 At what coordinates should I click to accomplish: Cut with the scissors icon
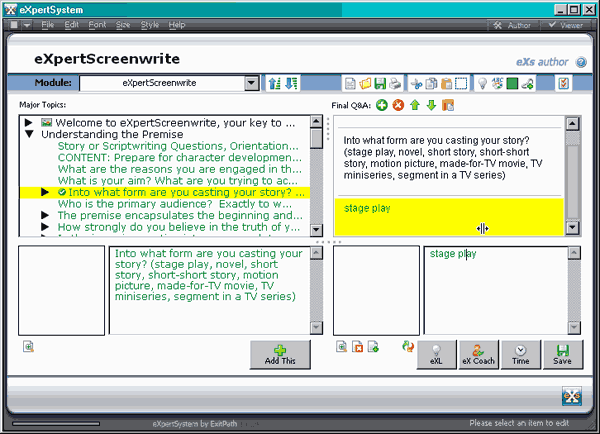(416, 83)
